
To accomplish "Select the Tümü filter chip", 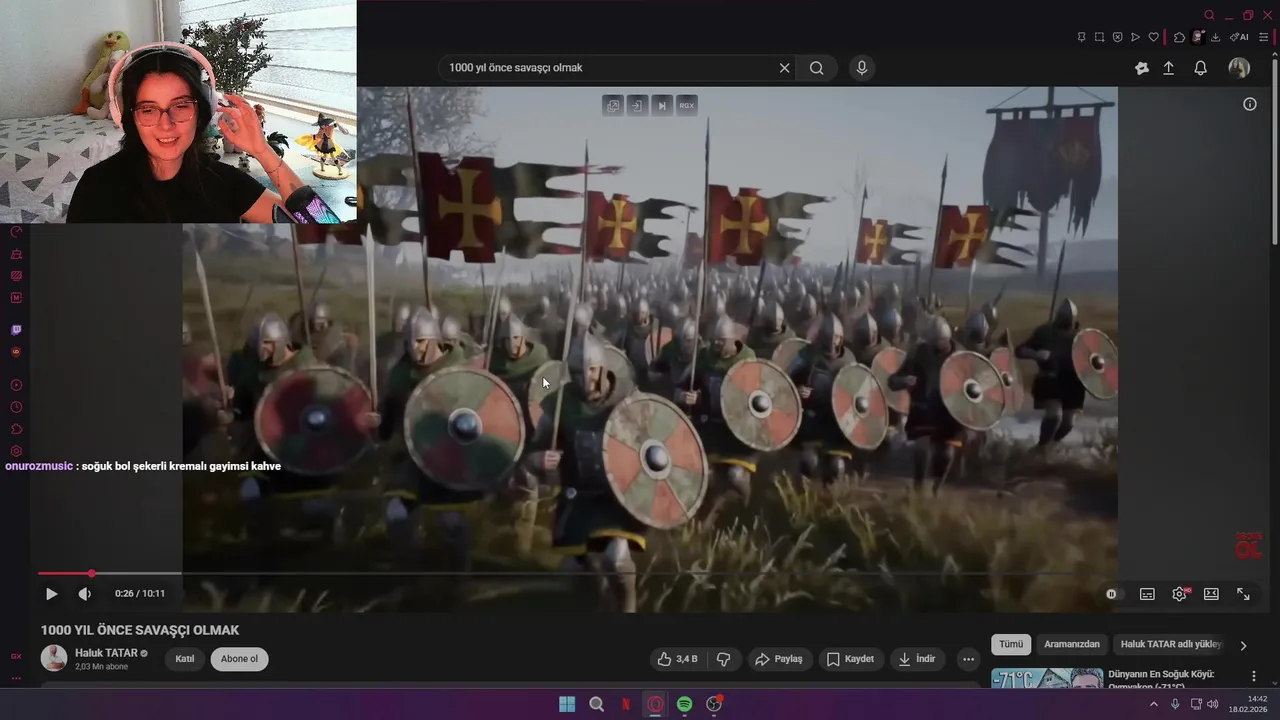I will (x=1011, y=645).
